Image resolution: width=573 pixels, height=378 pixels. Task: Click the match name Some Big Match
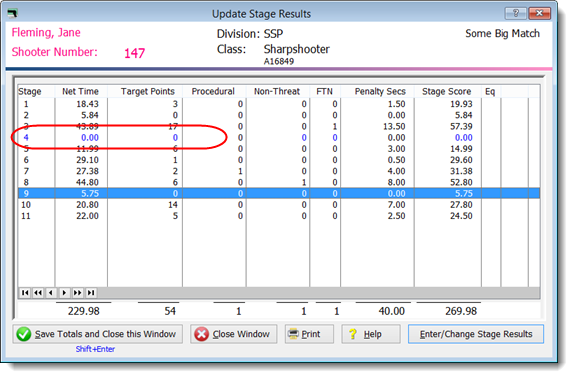[x=502, y=34]
